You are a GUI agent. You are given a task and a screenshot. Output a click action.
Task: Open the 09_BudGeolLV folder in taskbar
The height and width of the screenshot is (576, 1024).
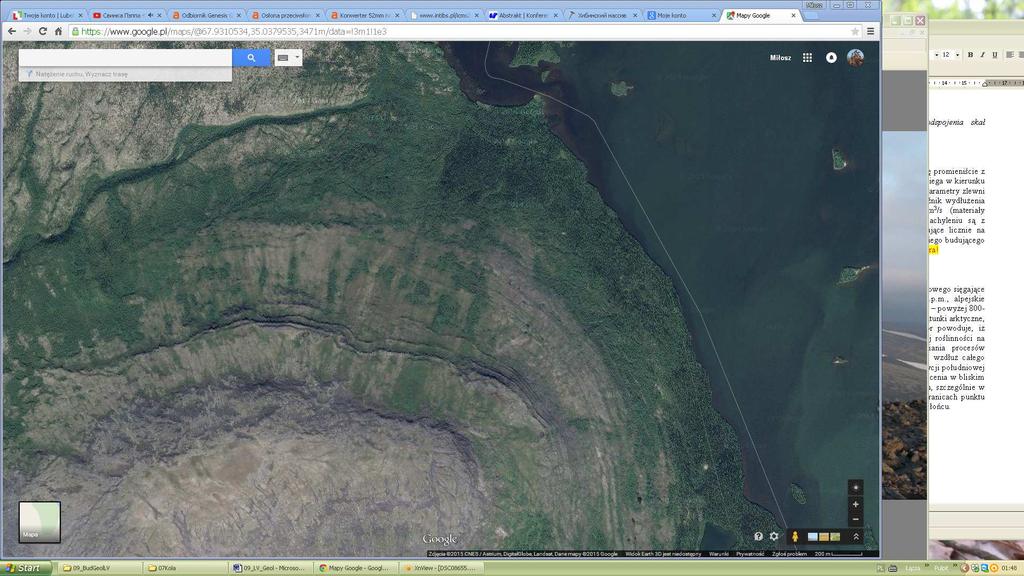pos(99,568)
